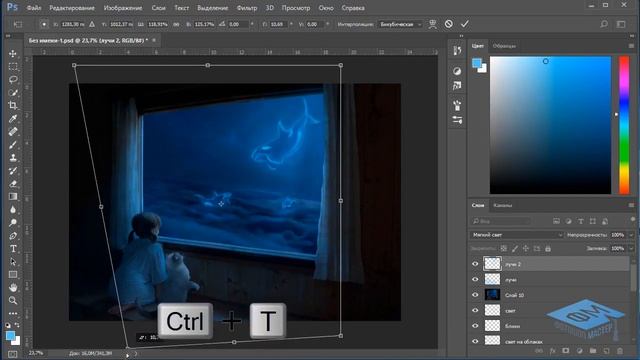Click the vertical hue spectrum slider

point(624,125)
